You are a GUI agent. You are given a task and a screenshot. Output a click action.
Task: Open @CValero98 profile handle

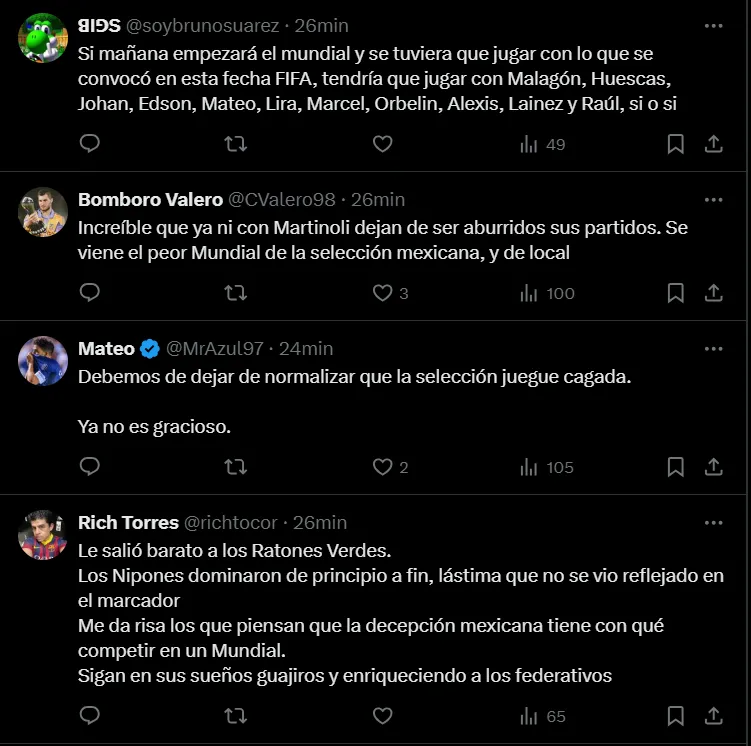coord(282,199)
